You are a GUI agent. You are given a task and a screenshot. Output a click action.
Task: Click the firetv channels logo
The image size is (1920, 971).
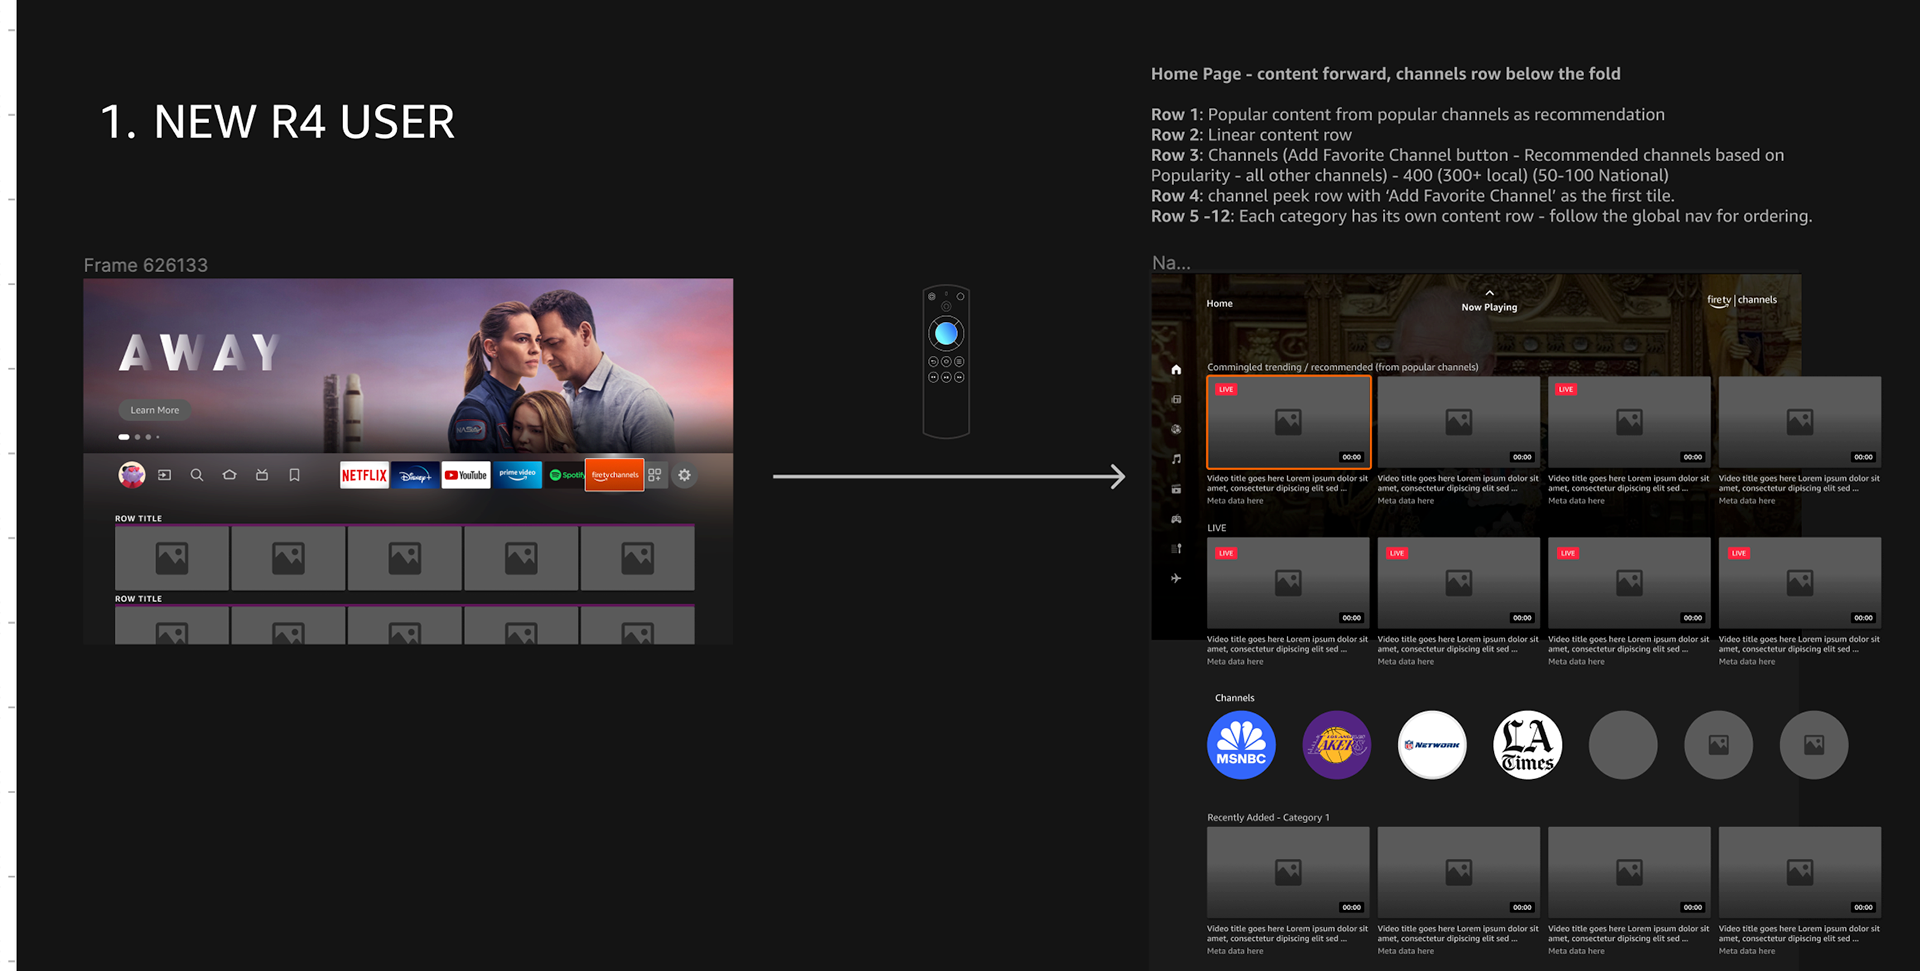click(x=1742, y=300)
